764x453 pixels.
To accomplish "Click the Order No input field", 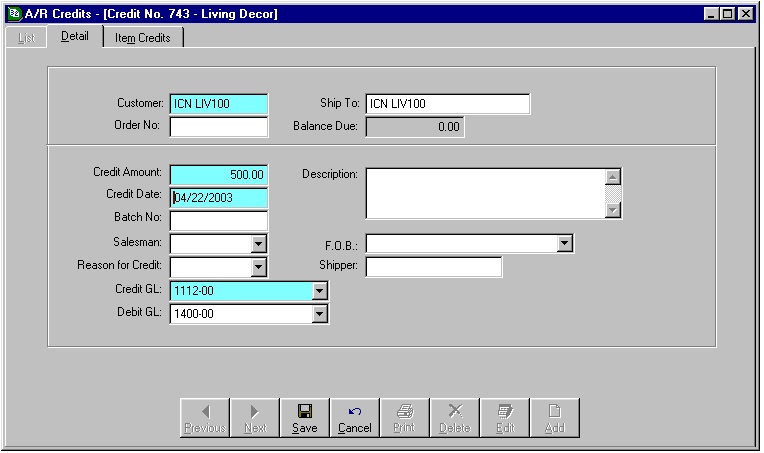I will [219, 127].
